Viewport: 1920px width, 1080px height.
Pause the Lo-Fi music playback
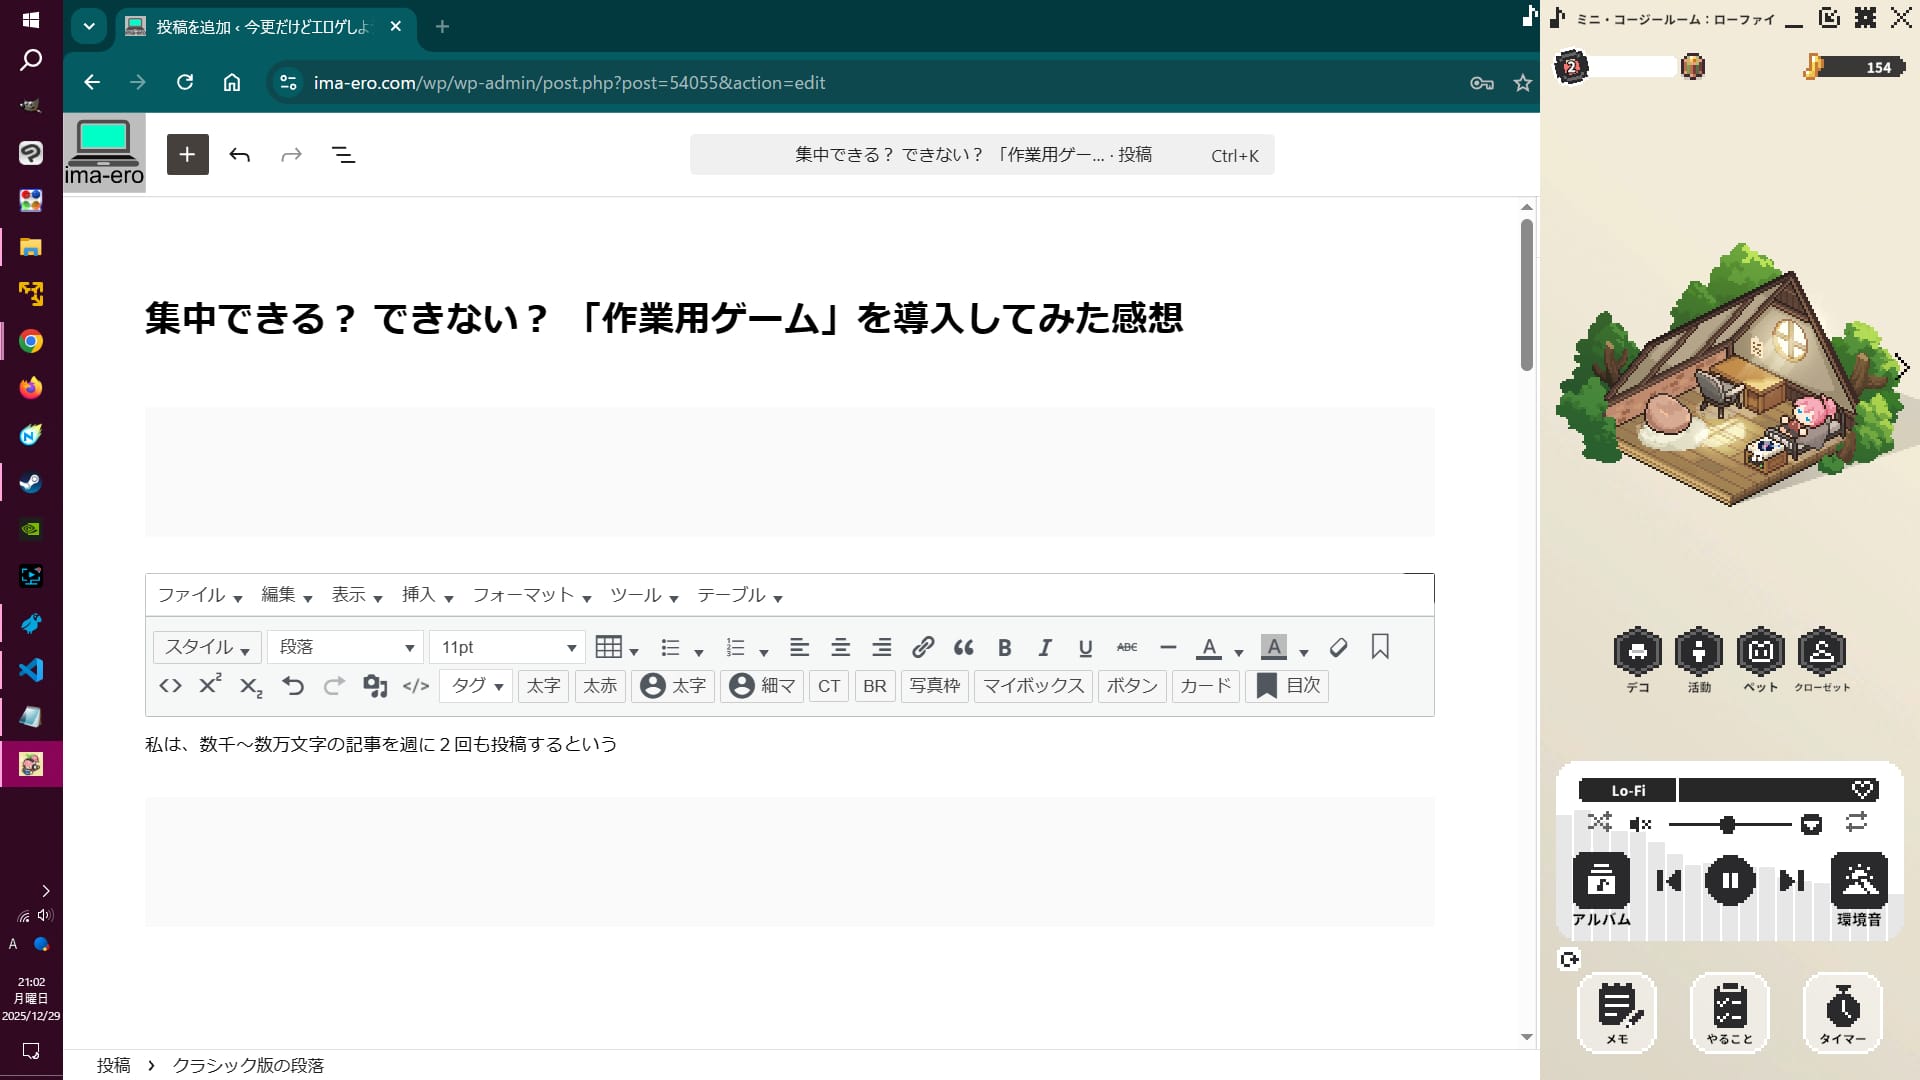(x=1729, y=881)
